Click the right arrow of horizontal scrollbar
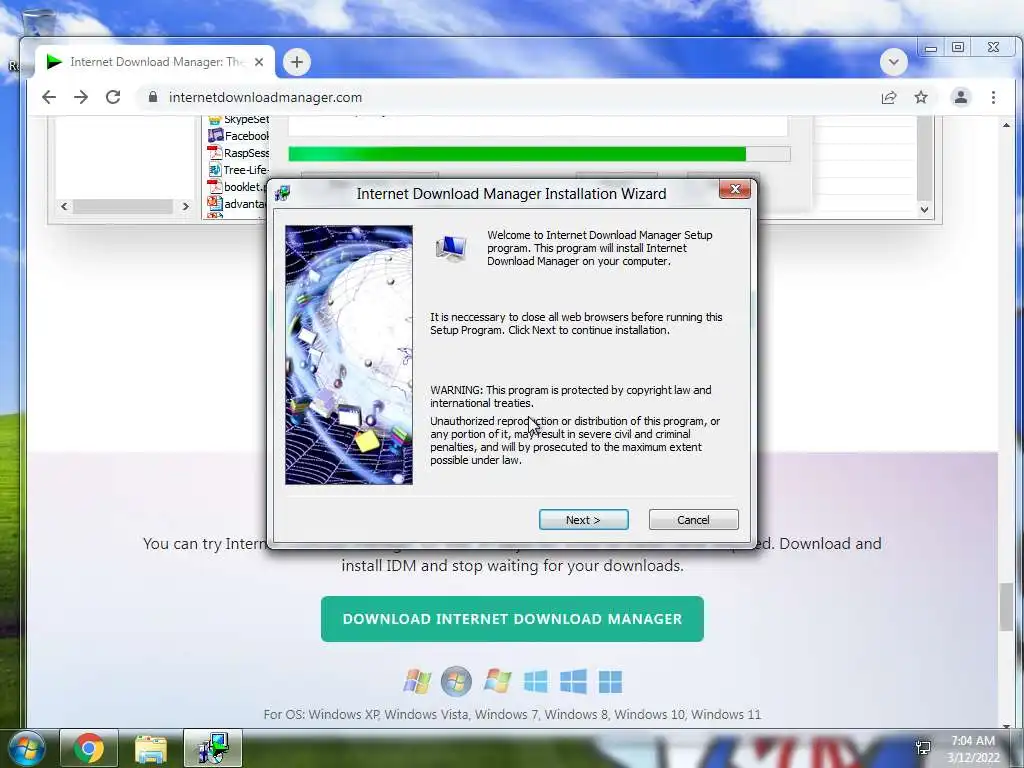Viewport: 1024px width, 768px height. pos(185,206)
